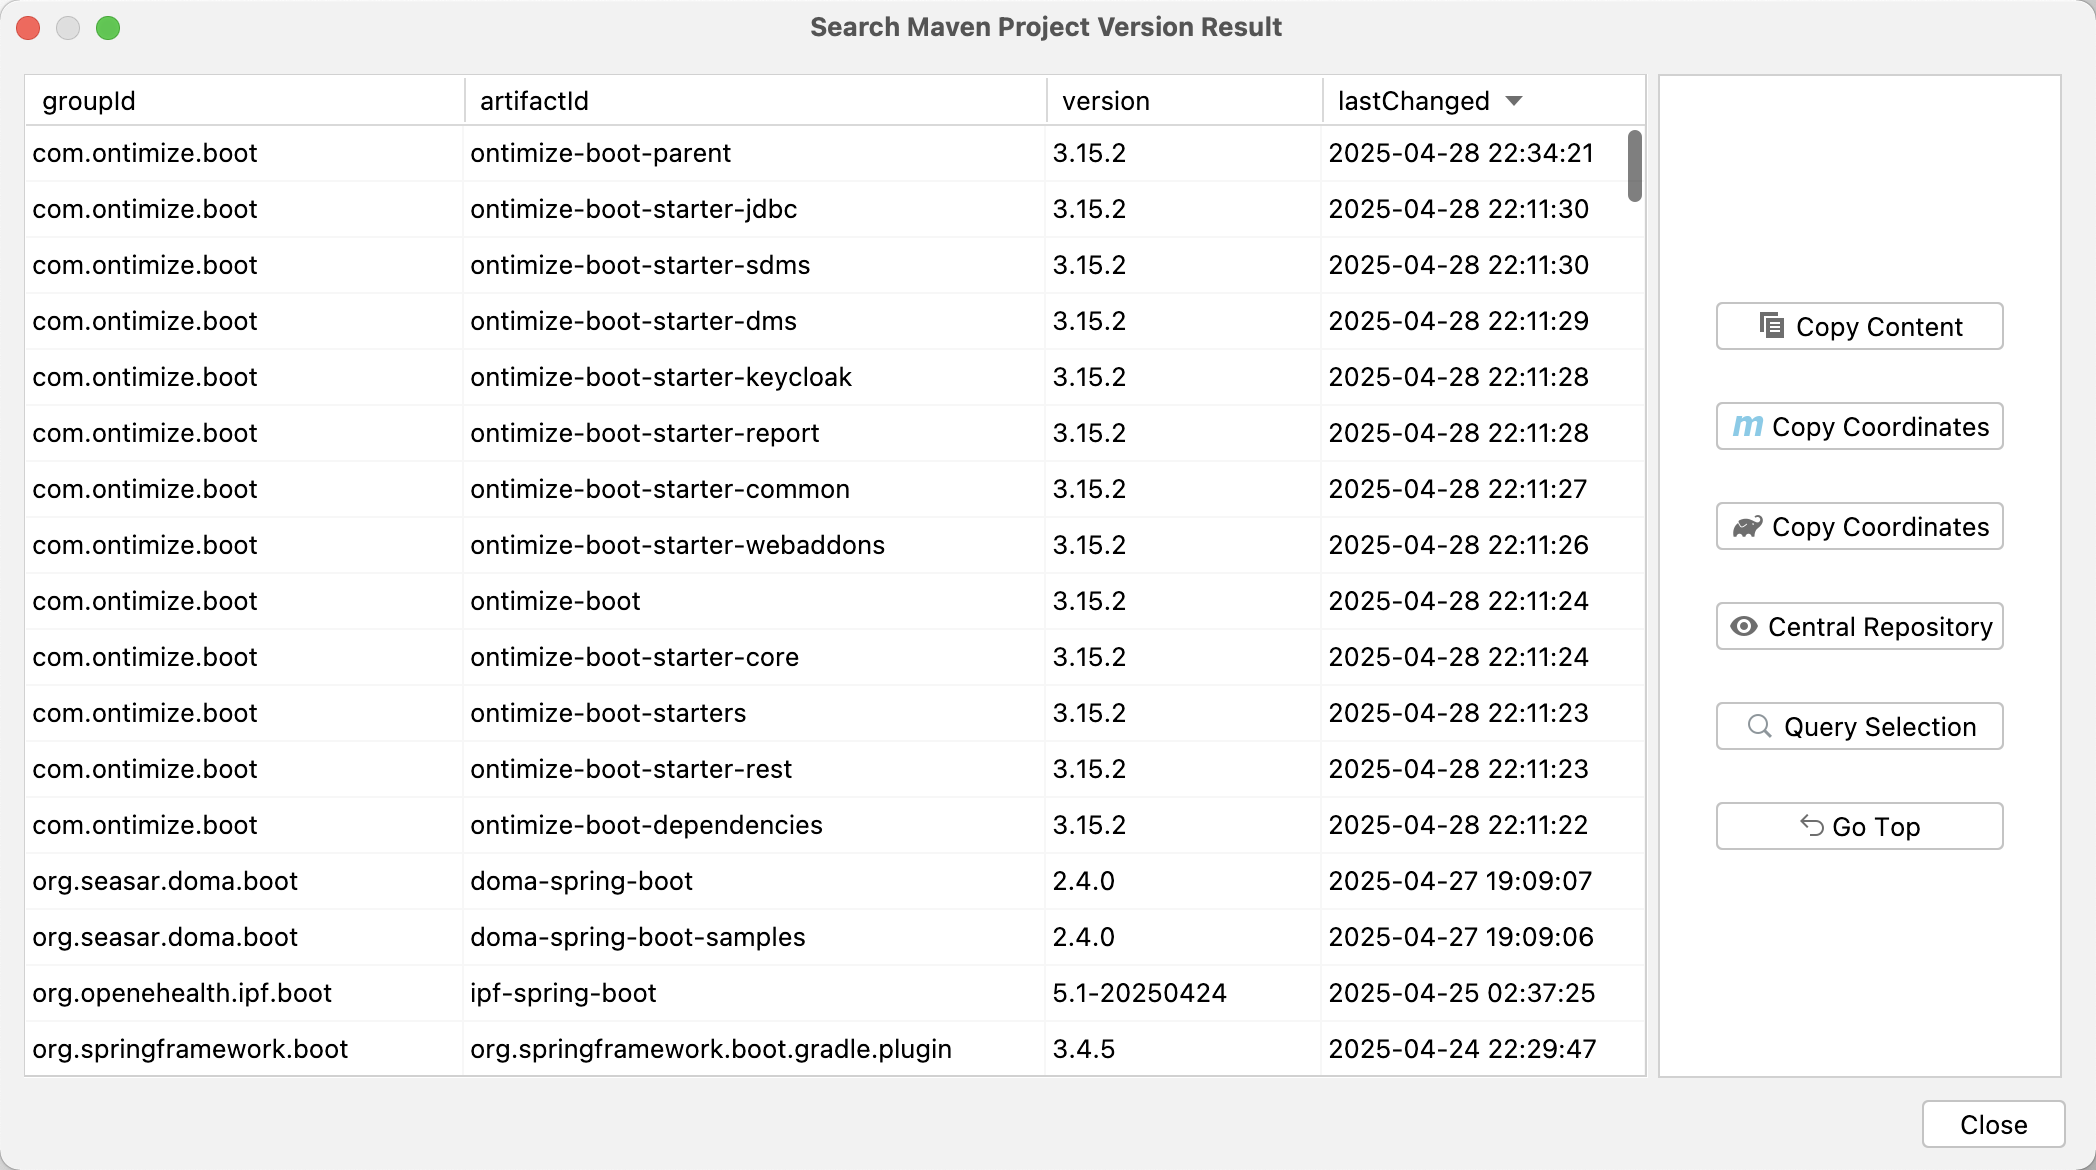Click the table vertical scrollbar thumb

1634,166
